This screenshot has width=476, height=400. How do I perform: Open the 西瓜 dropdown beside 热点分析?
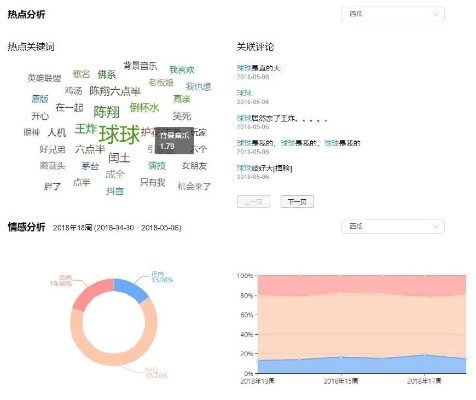pyautogui.click(x=392, y=14)
